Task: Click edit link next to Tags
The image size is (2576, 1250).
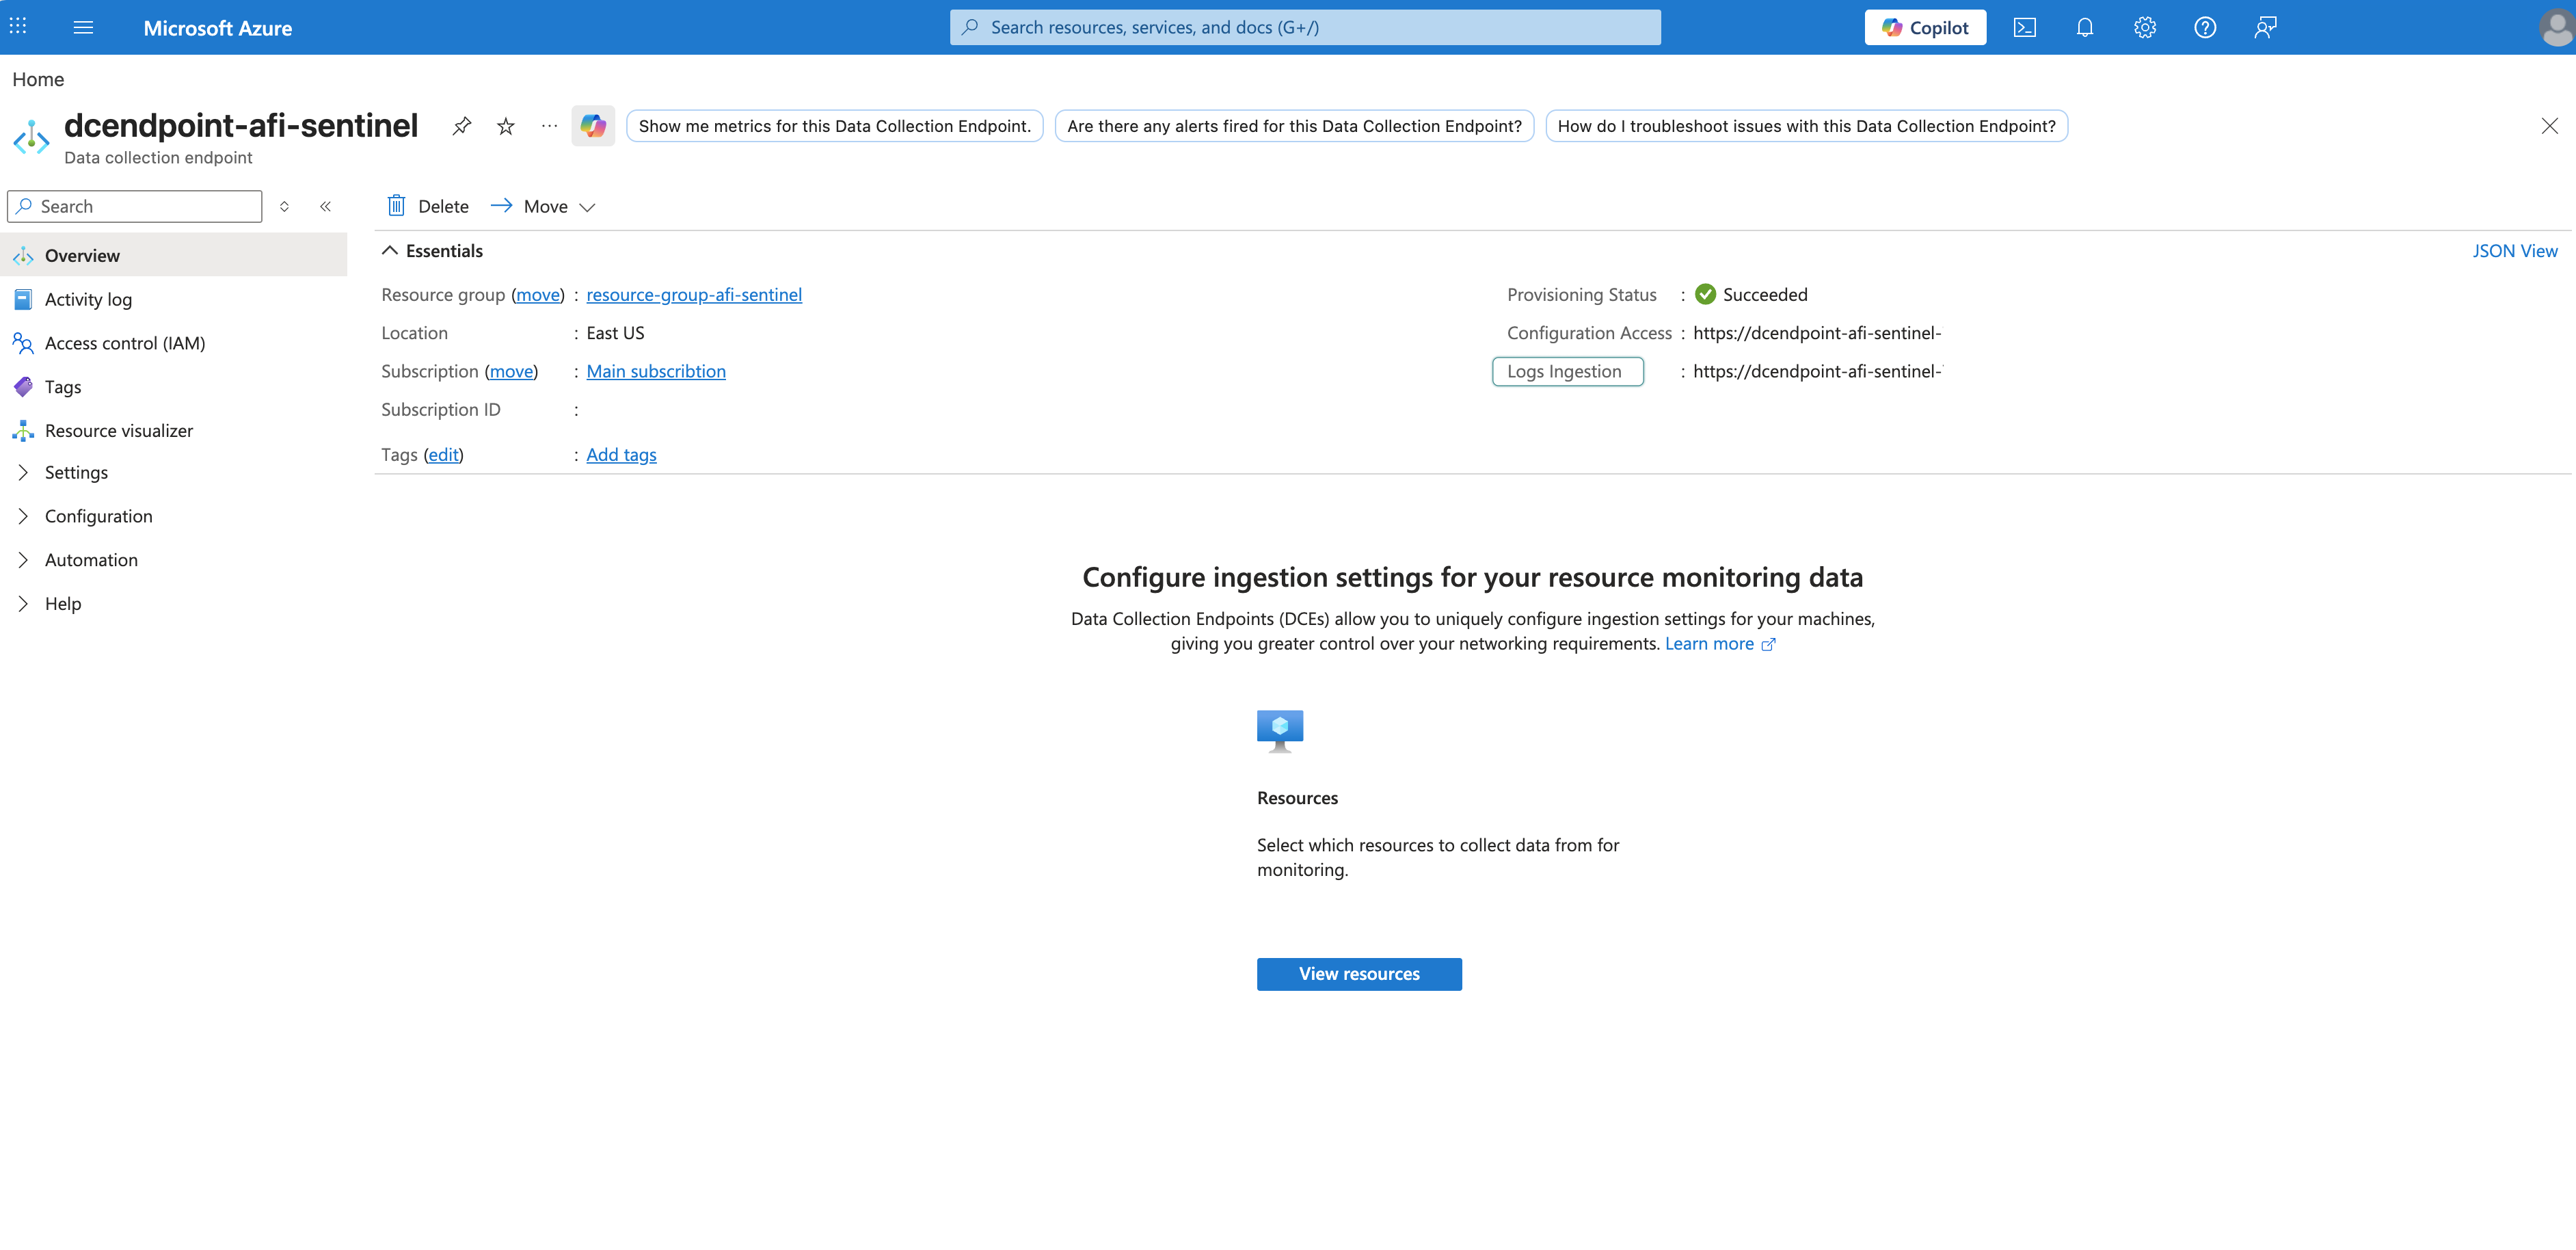Action: pyautogui.click(x=443, y=455)
